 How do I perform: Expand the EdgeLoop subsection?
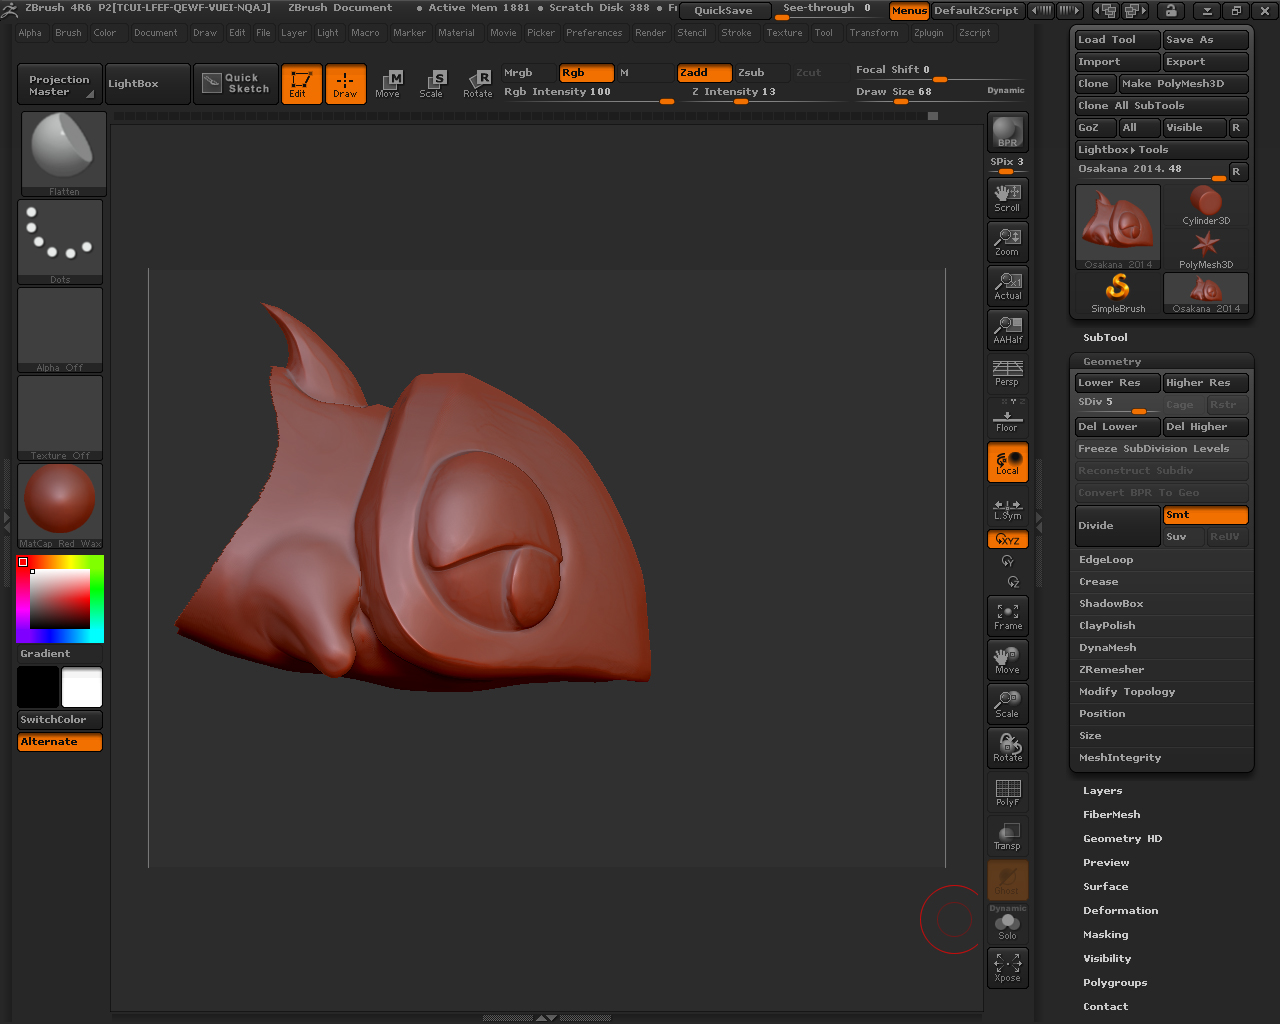pos(1106,560)
